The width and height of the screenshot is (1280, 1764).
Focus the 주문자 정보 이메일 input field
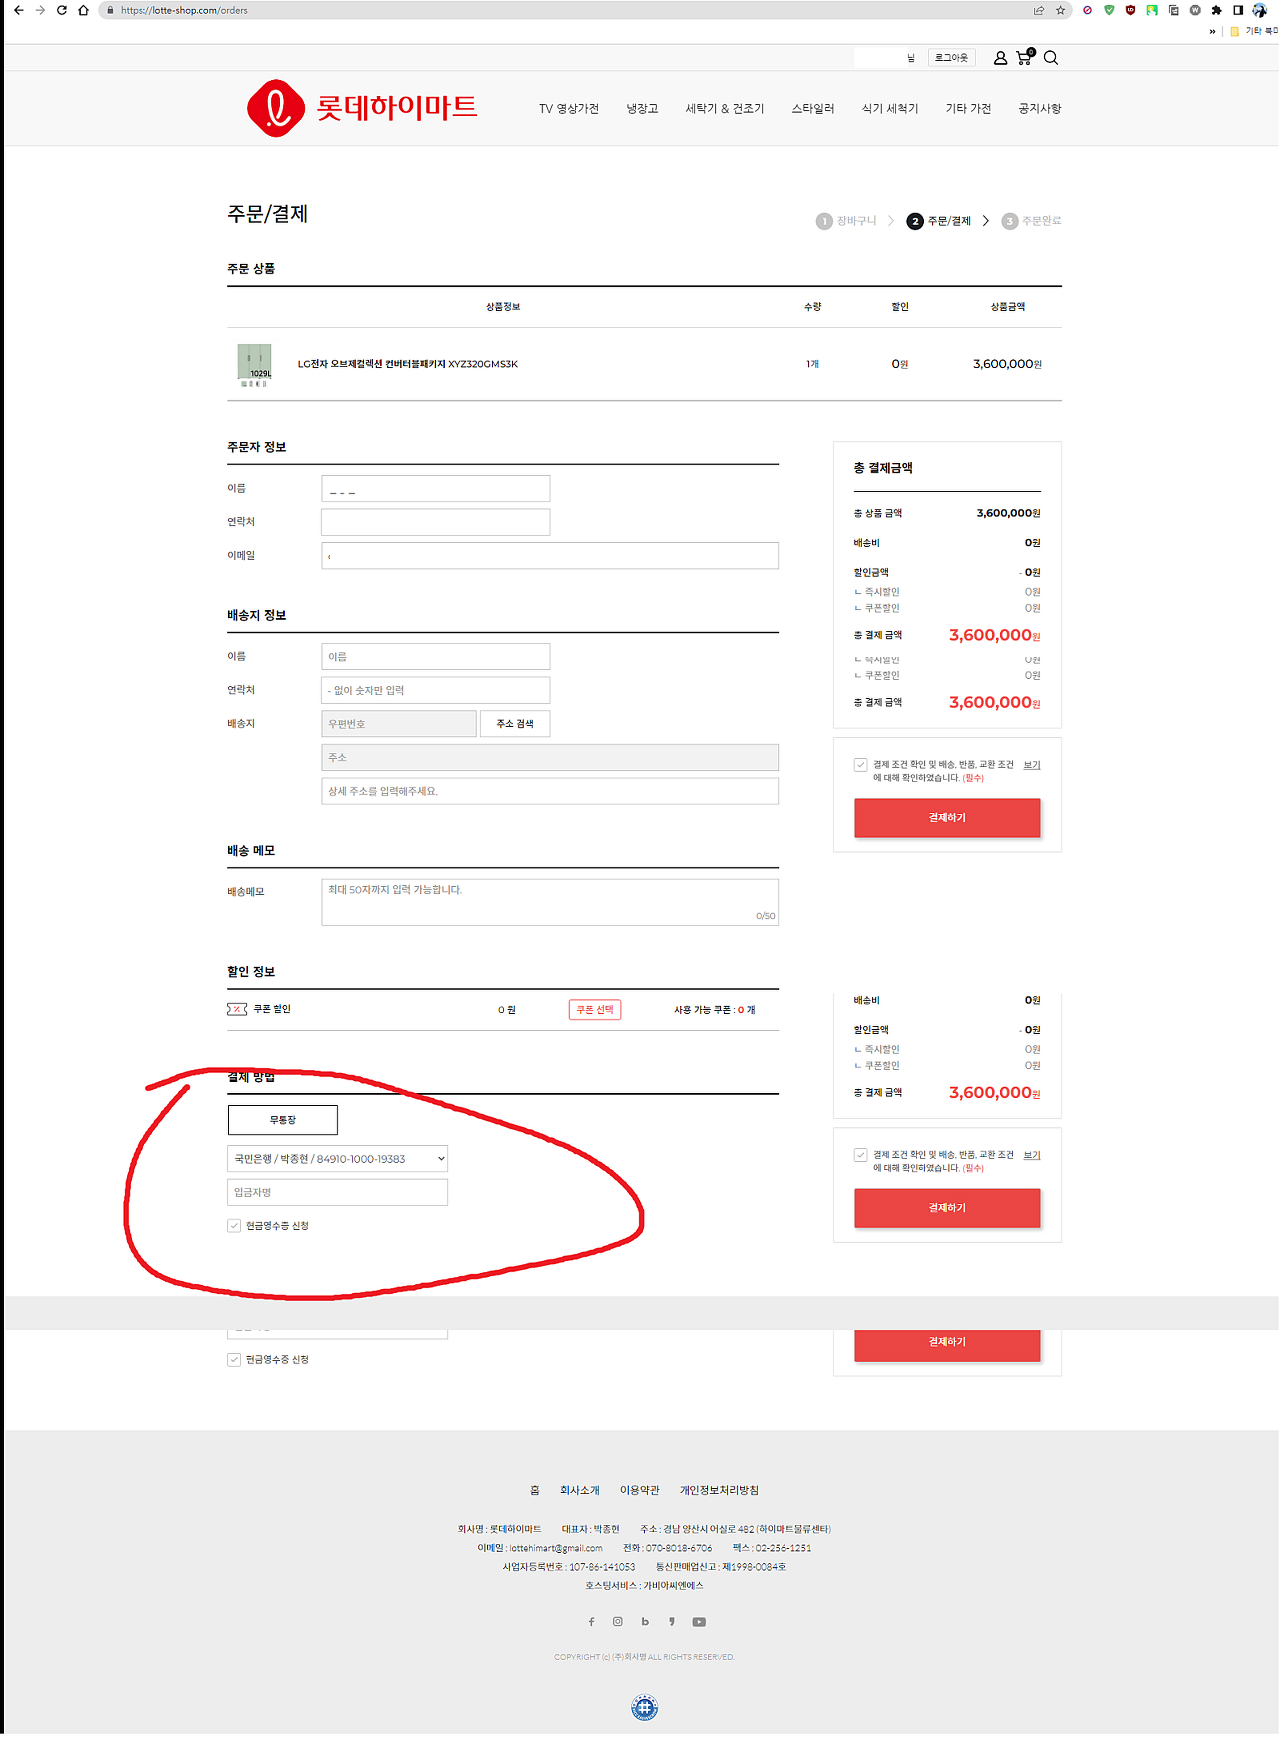[550, 556]
